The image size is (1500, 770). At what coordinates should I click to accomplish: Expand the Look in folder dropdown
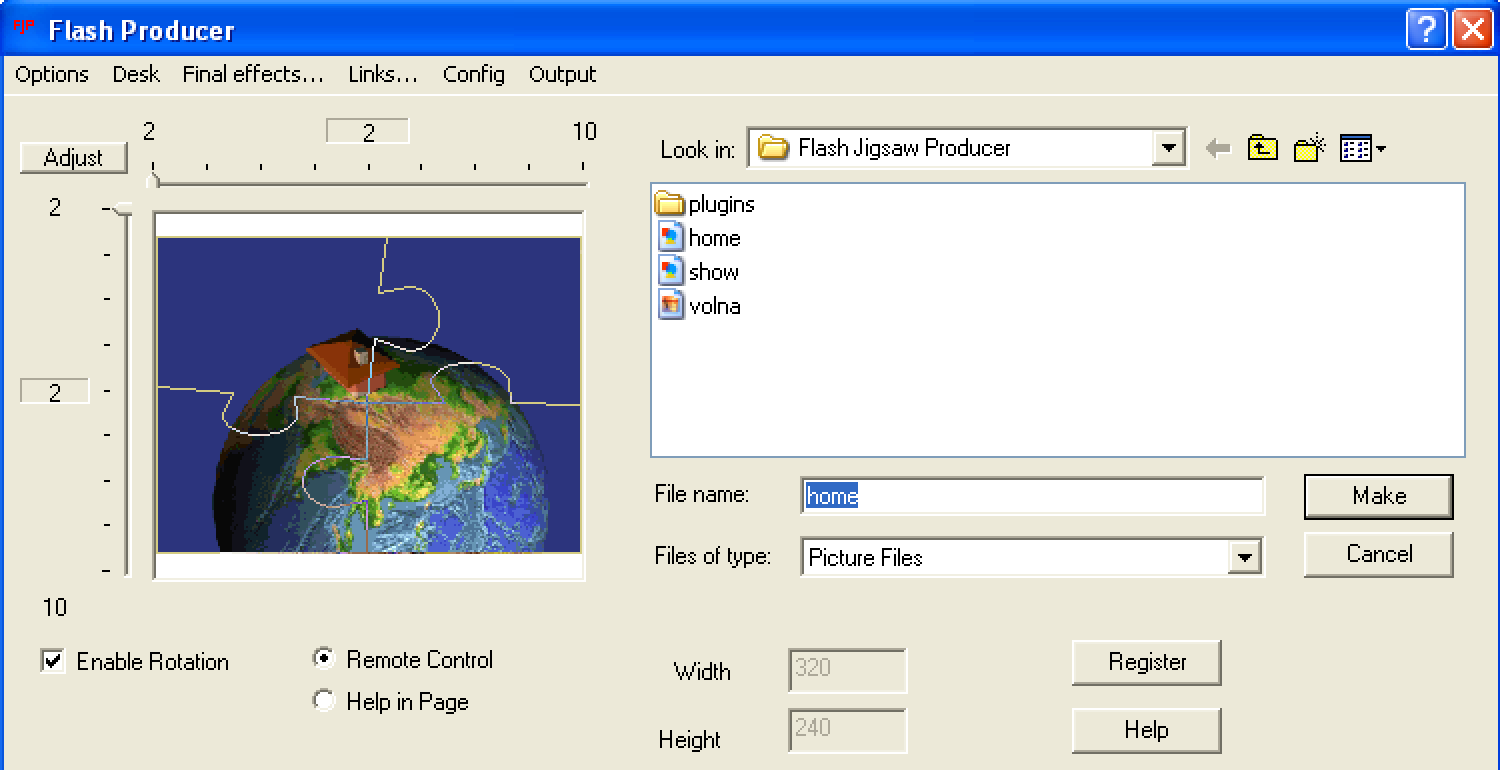pos(1168,149)
